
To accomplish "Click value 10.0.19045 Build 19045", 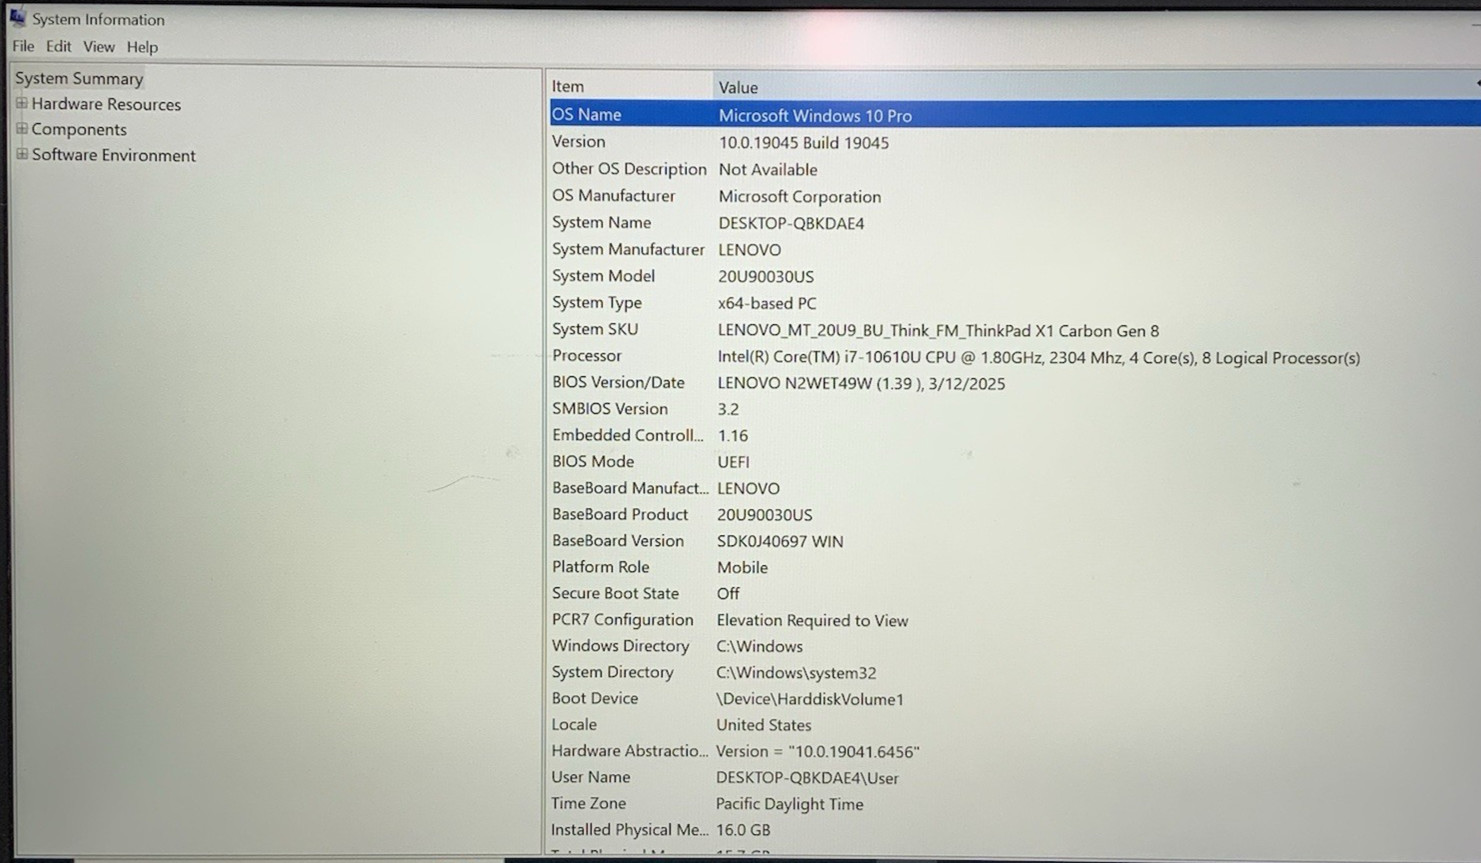I will coord(804,143).
